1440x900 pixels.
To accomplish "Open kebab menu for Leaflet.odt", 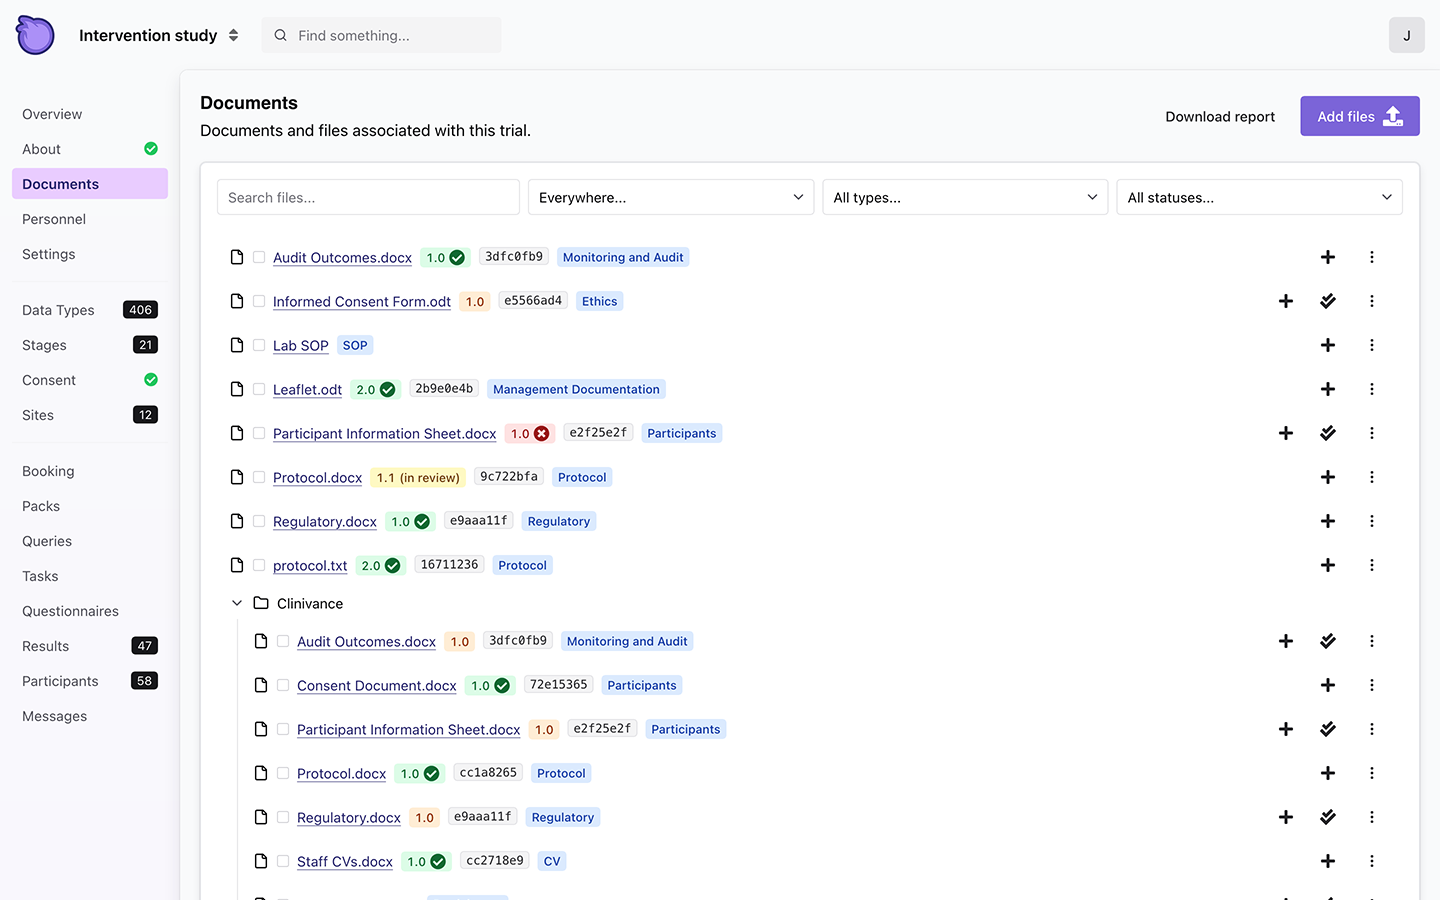I will (1372, 389).
